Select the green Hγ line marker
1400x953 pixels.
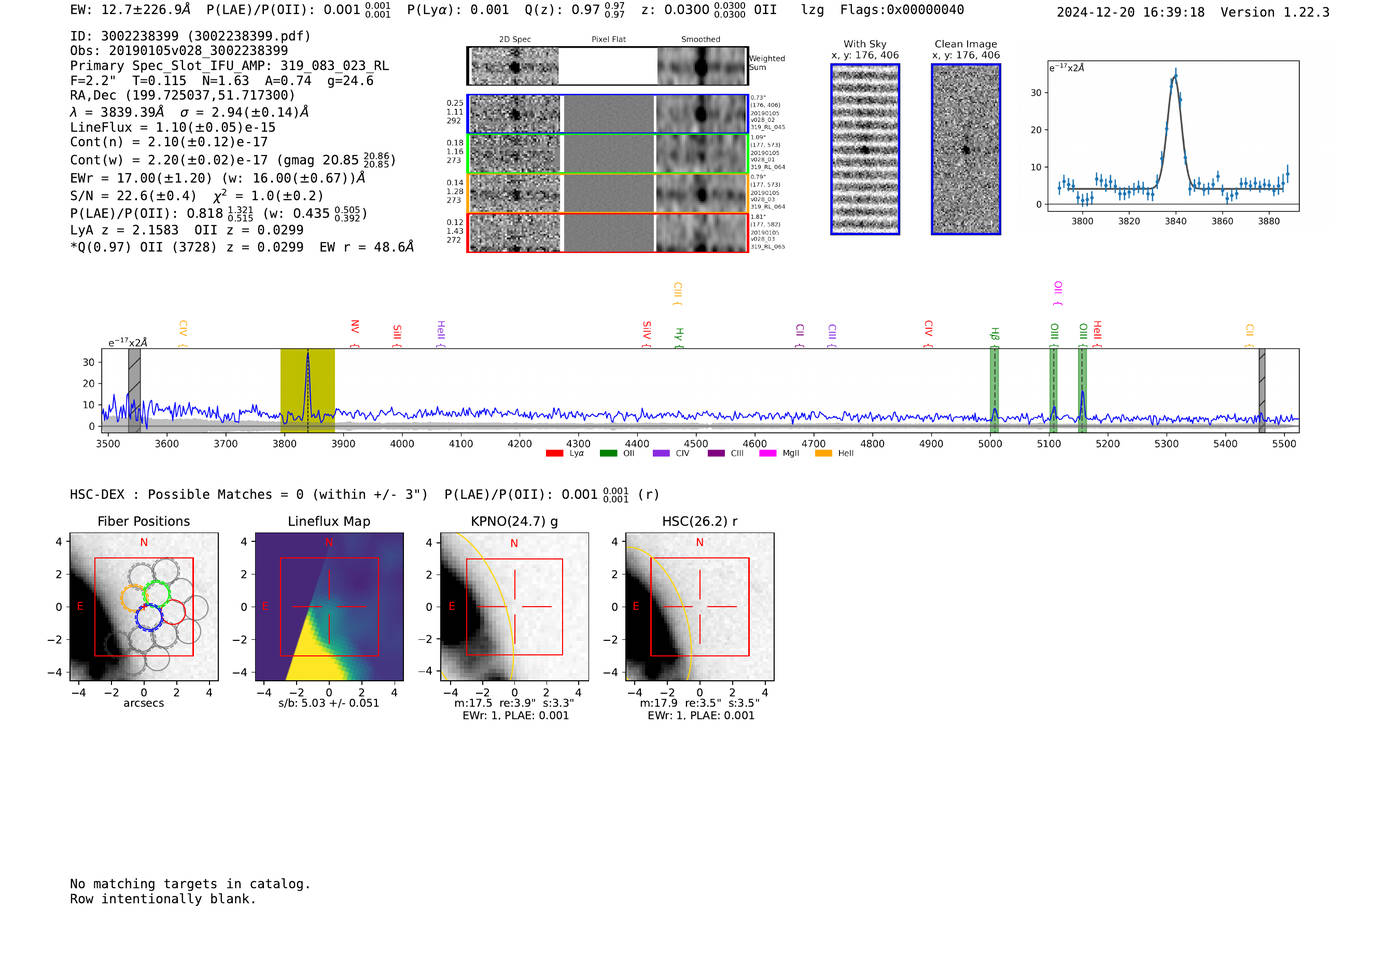pyautogui.click(x=679, y=337)
